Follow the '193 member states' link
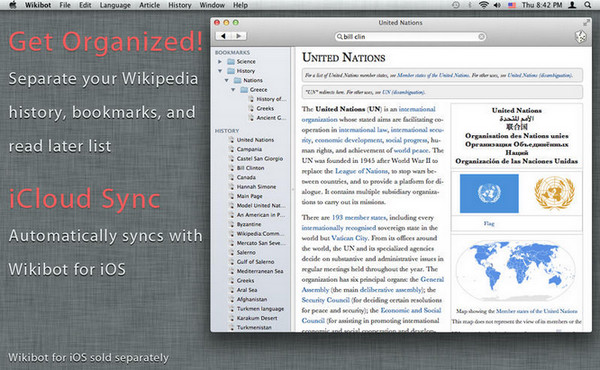 point(359,217)
